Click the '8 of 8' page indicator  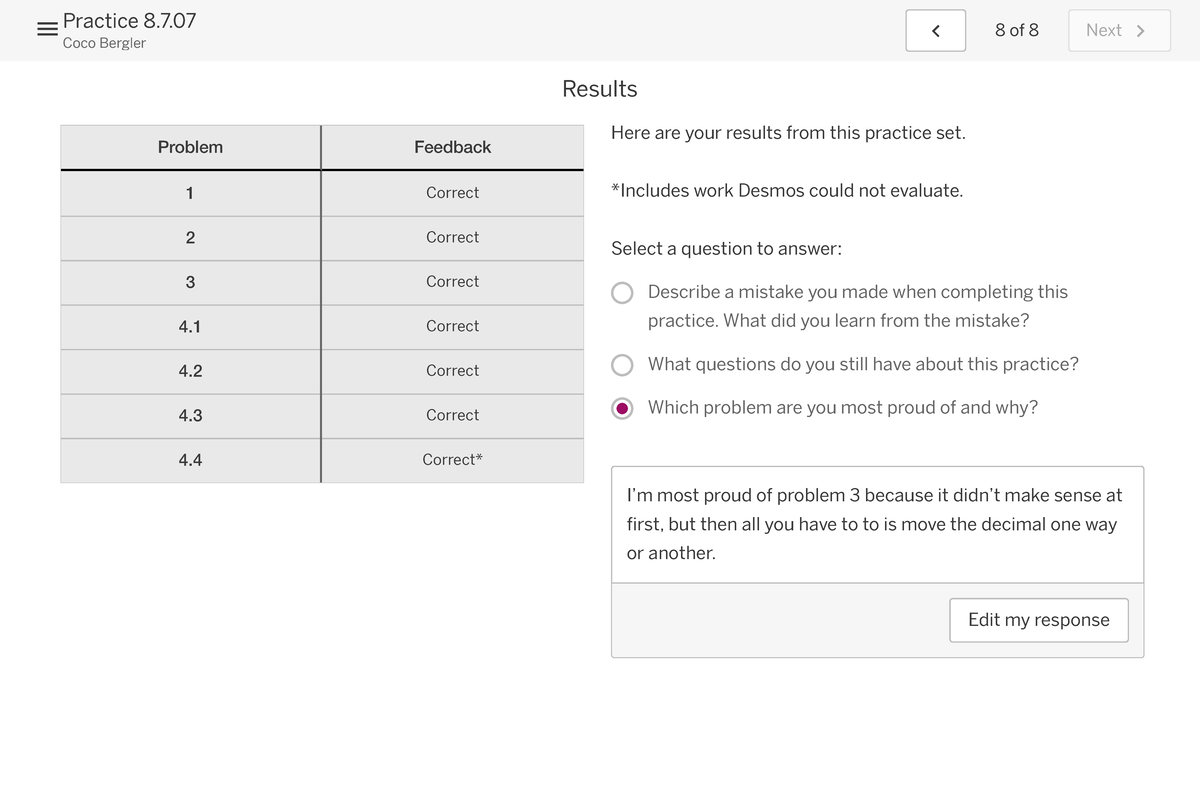(1016, 30)
